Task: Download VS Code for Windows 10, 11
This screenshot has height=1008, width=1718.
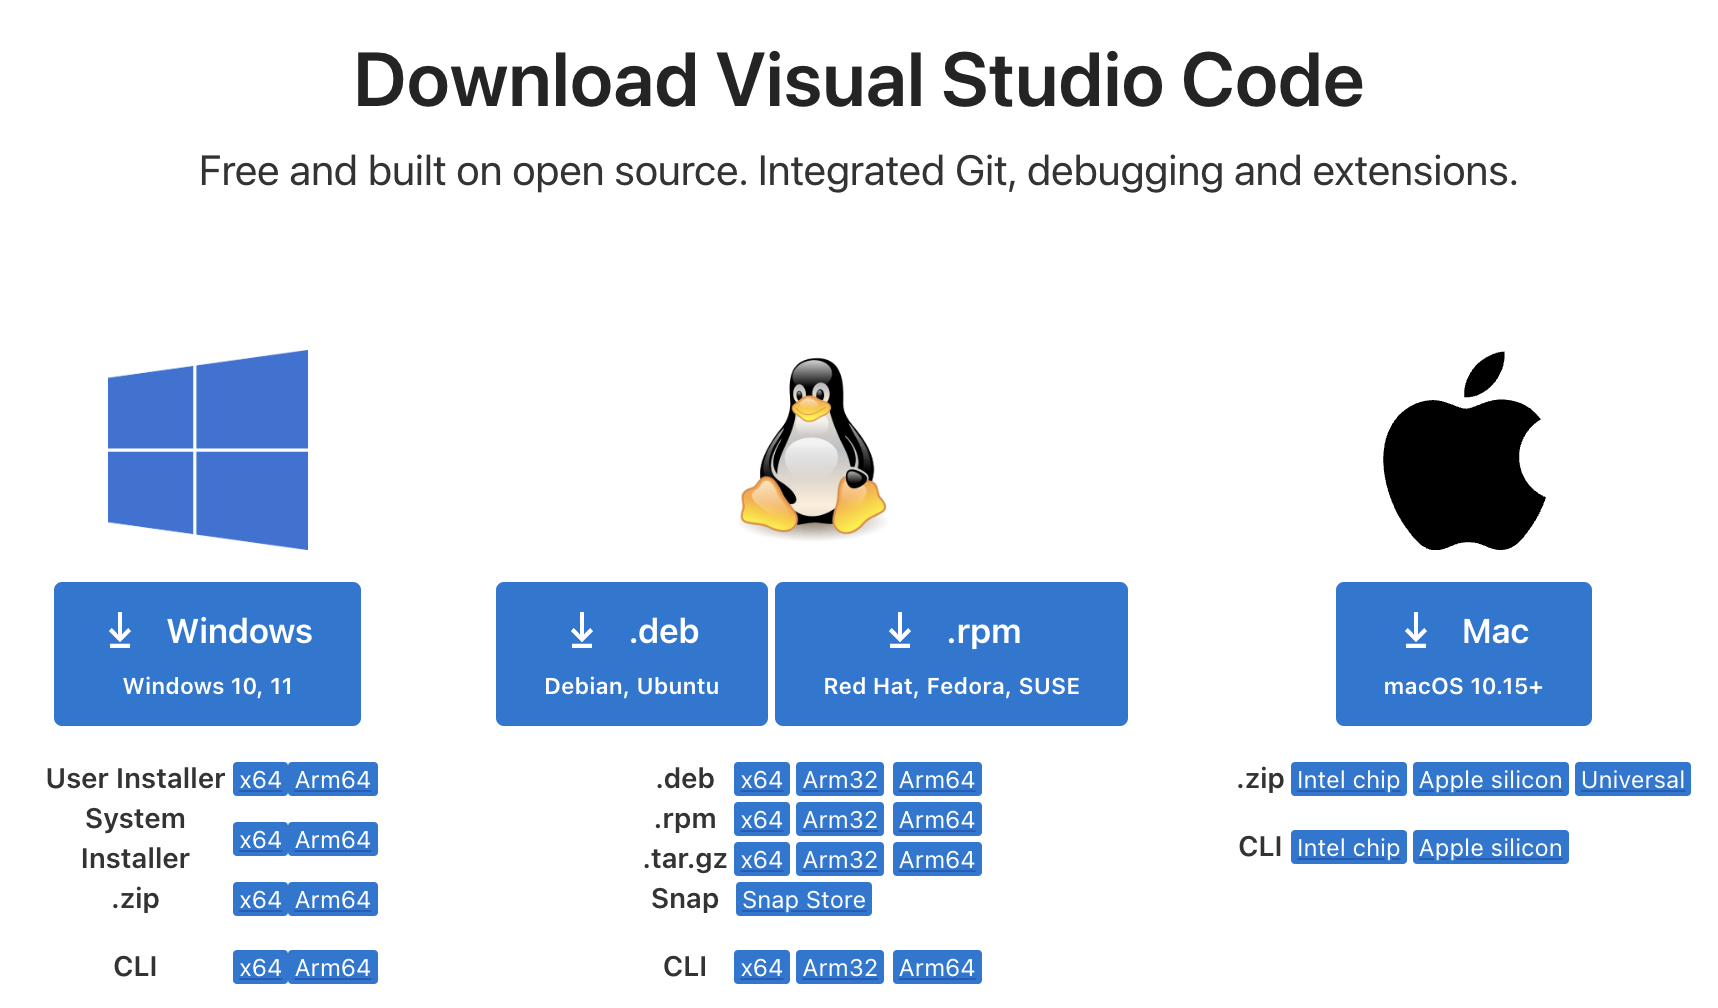Action: pyautogui.click(x=206, y=653)
